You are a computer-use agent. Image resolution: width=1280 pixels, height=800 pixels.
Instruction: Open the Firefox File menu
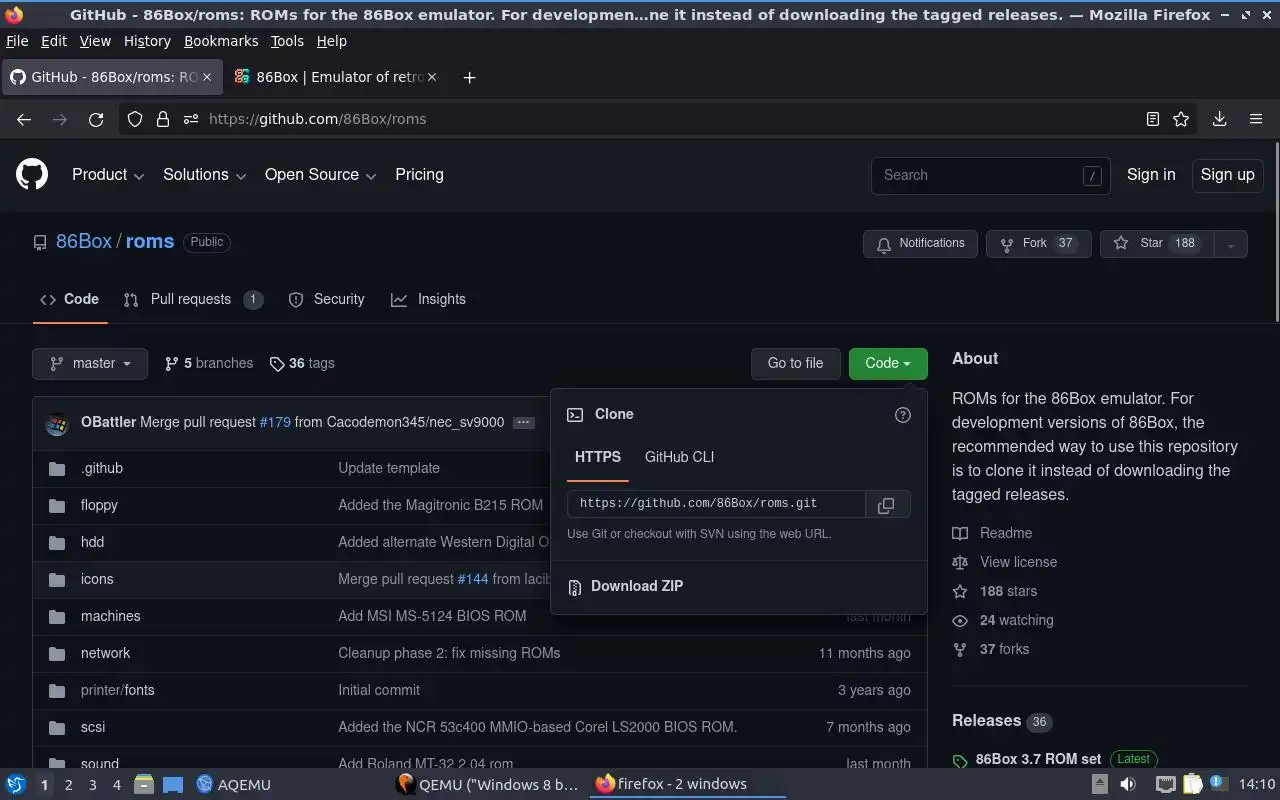17,41
